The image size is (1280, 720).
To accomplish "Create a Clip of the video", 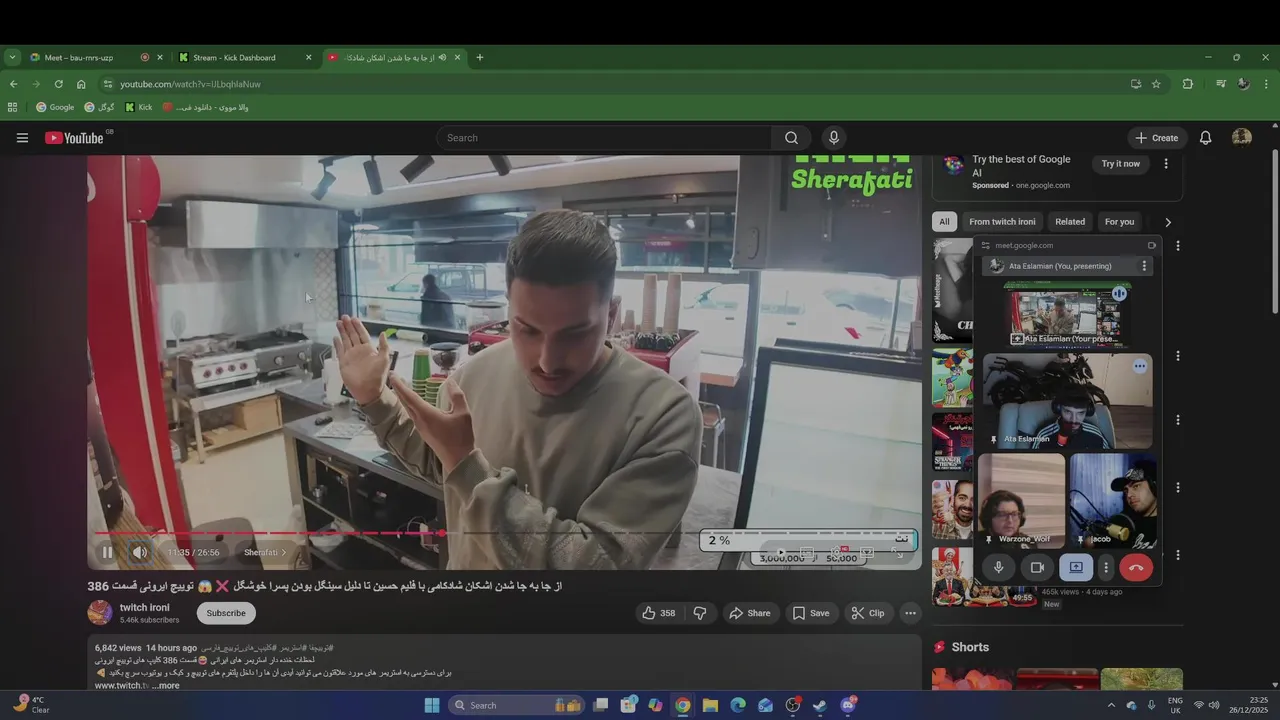I will (x=868, y=613).
